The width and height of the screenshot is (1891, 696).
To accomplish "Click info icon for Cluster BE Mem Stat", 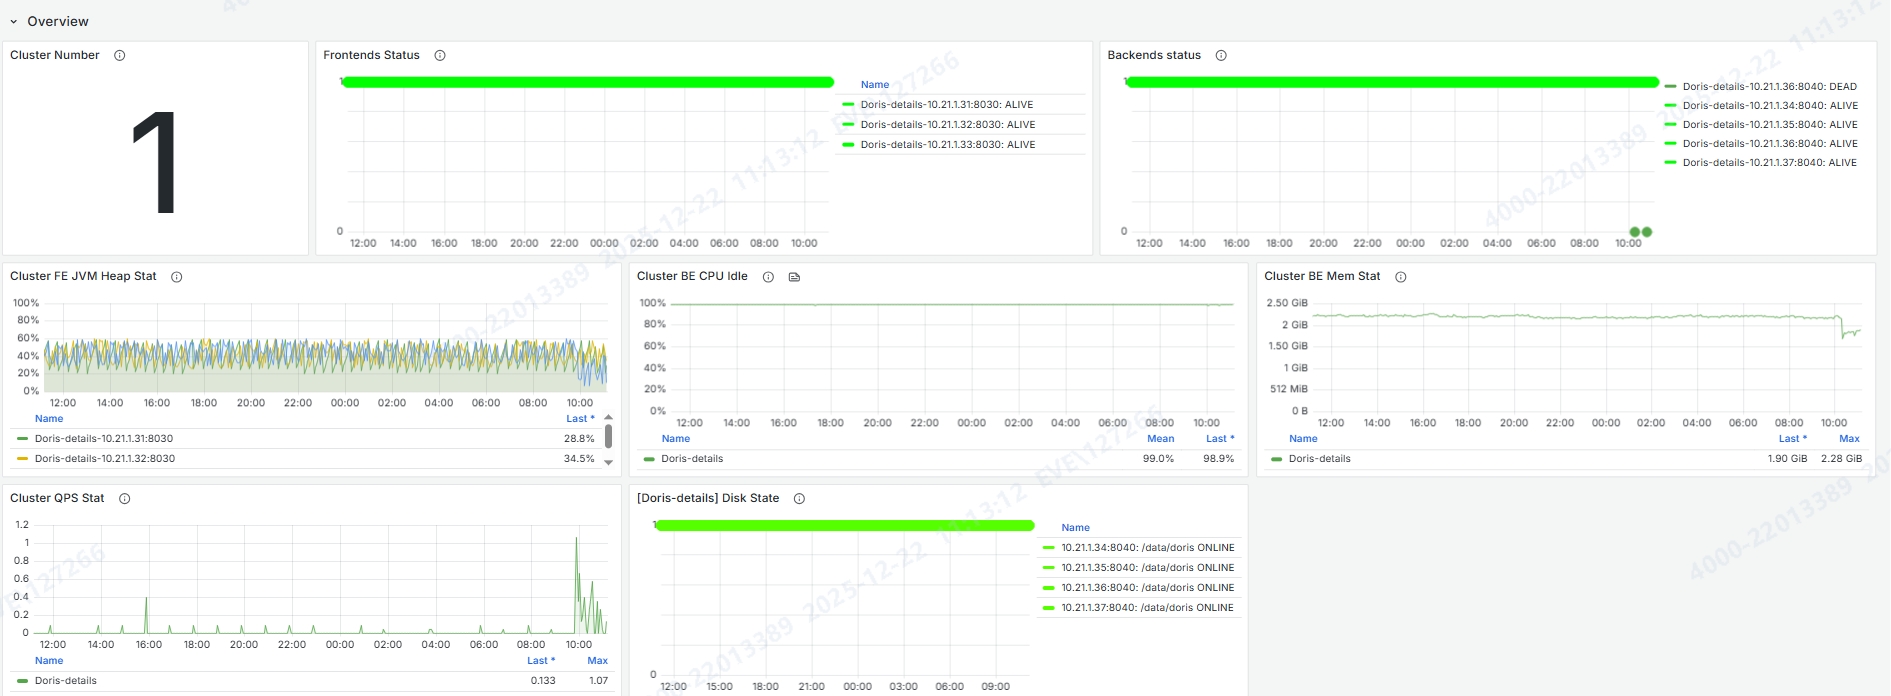I will (x=1401, y=277).
